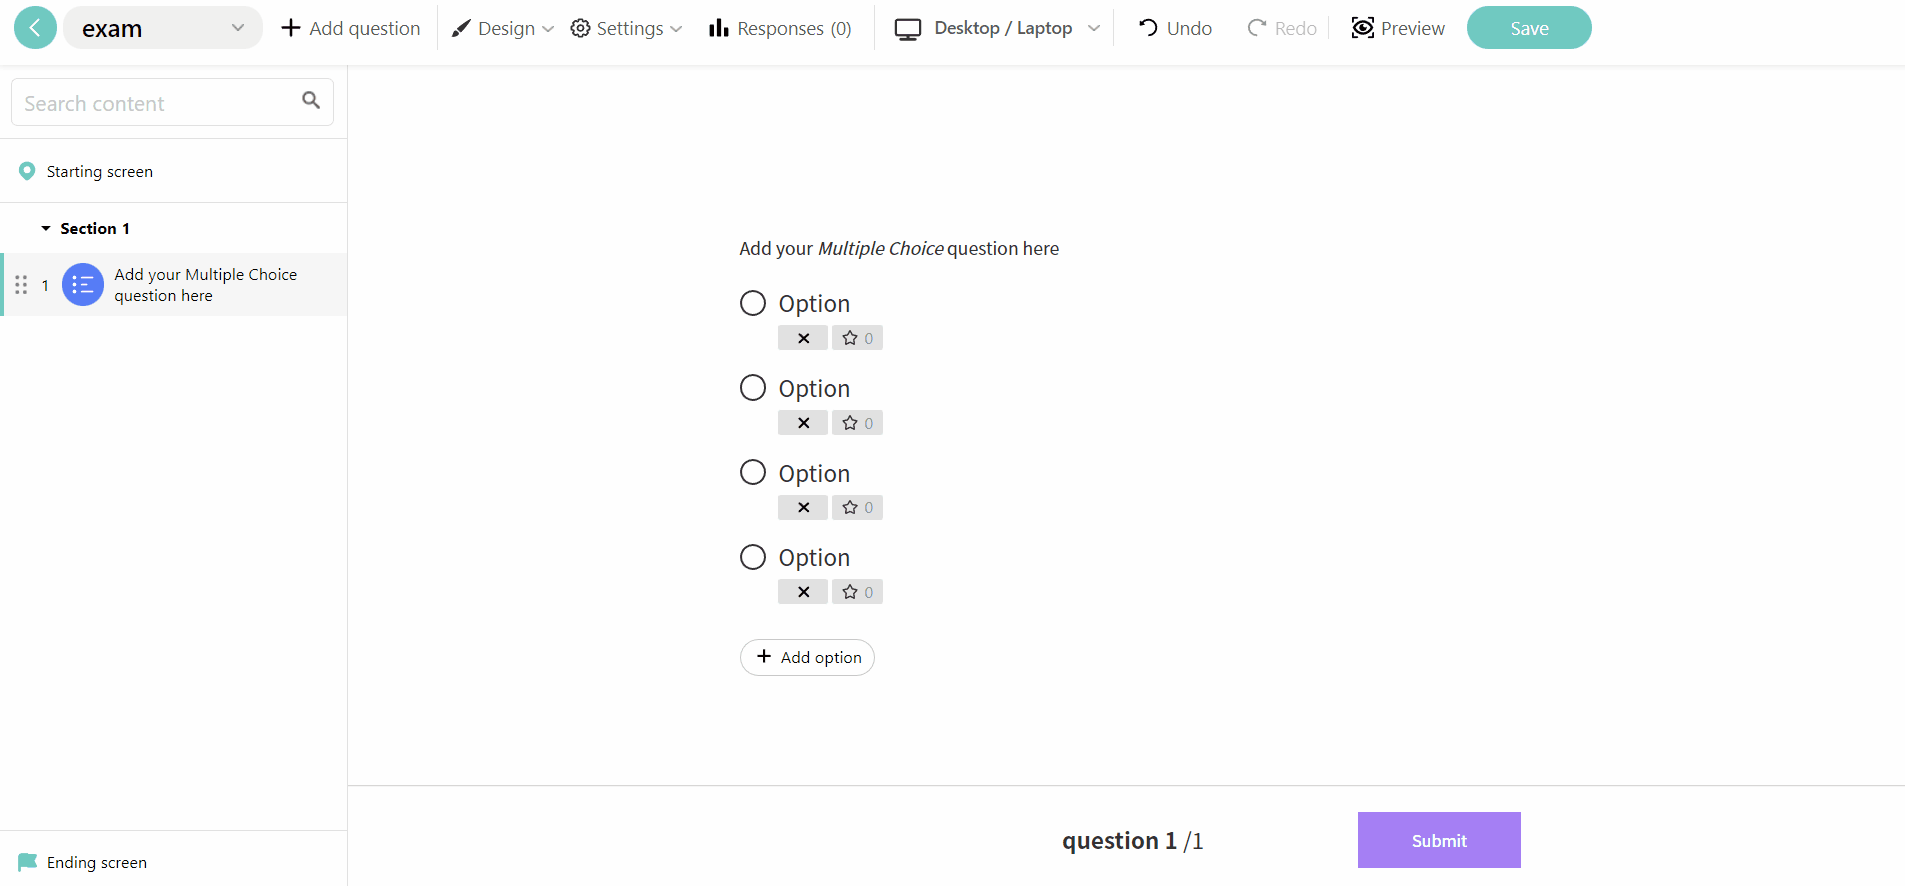This screenshot has height=886, width=1905.
Task: Click the Multiple Choice question icon in sidebar
Action: pos(82,285)
